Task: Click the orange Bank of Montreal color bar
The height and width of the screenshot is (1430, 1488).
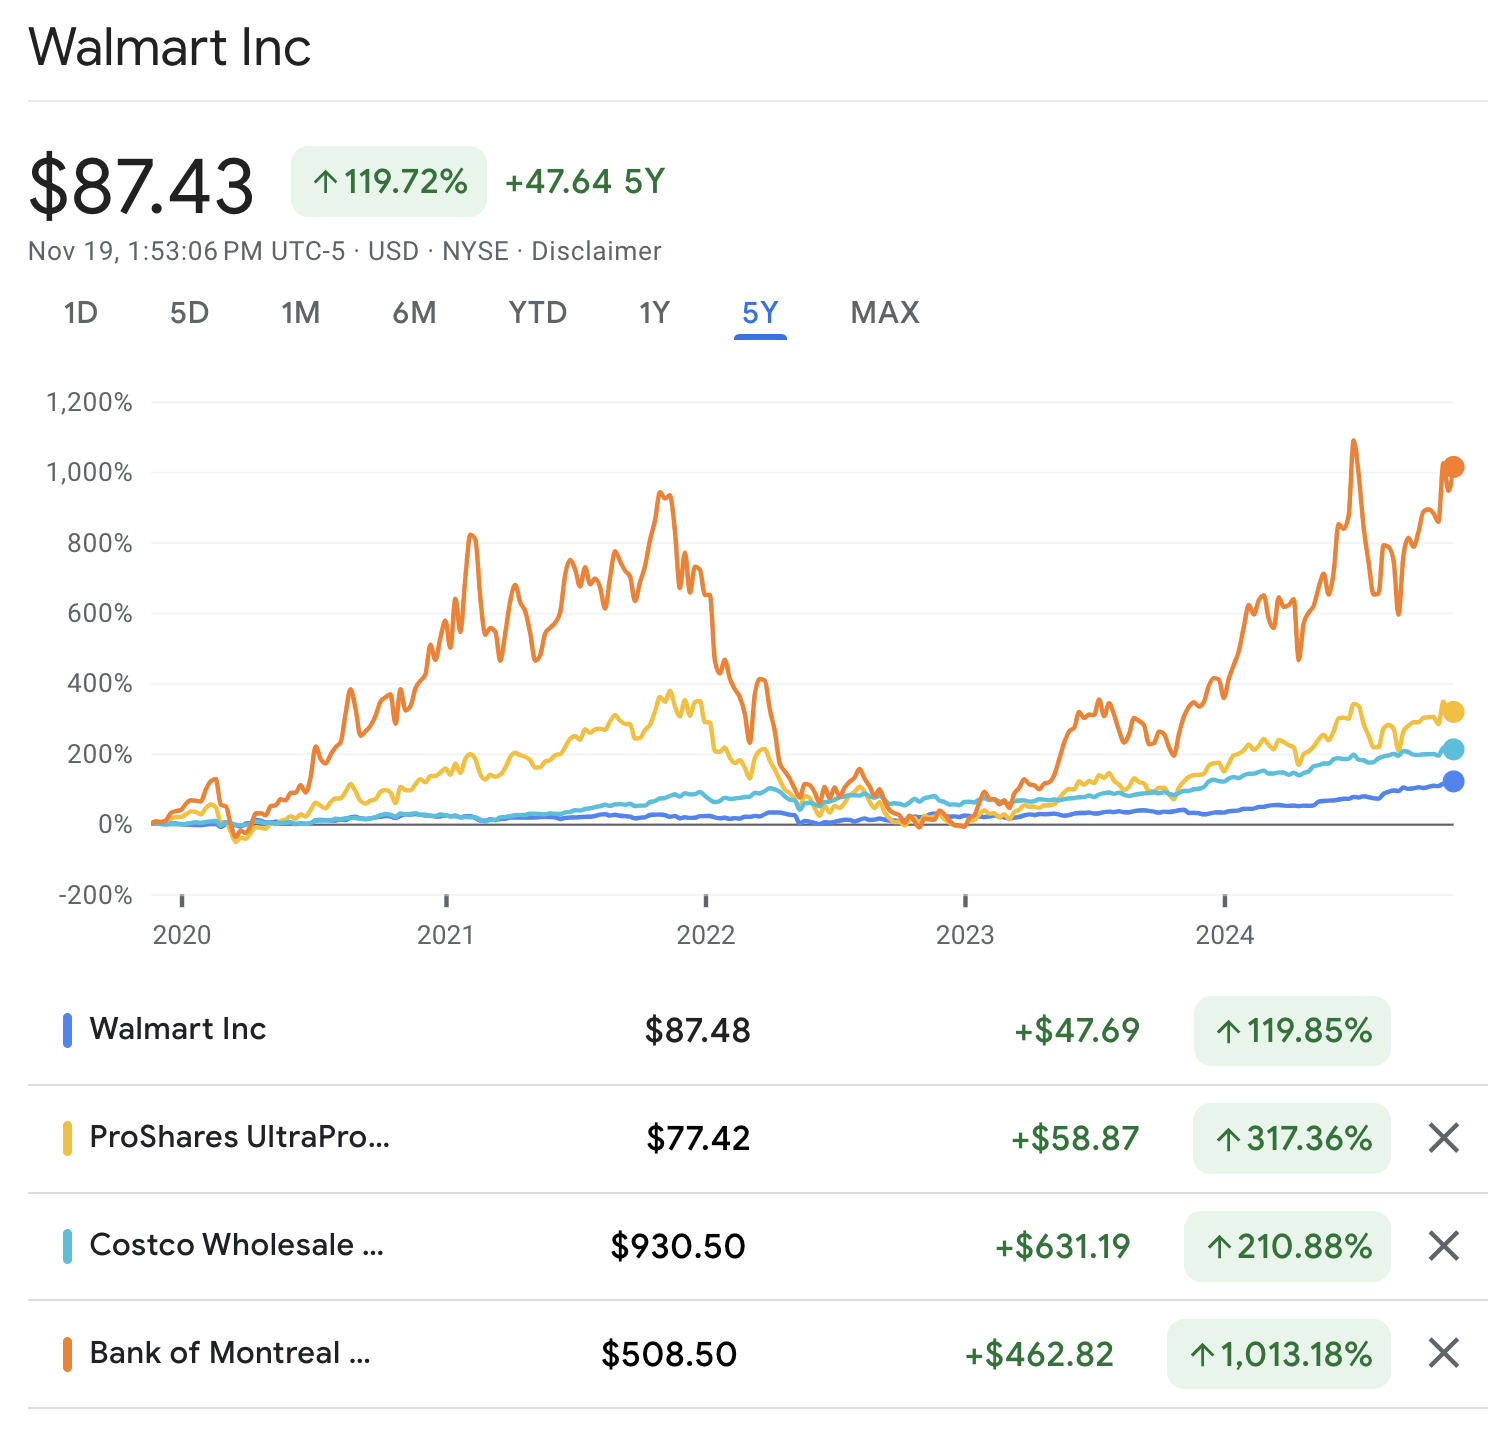Action: tap(67, 1354)
